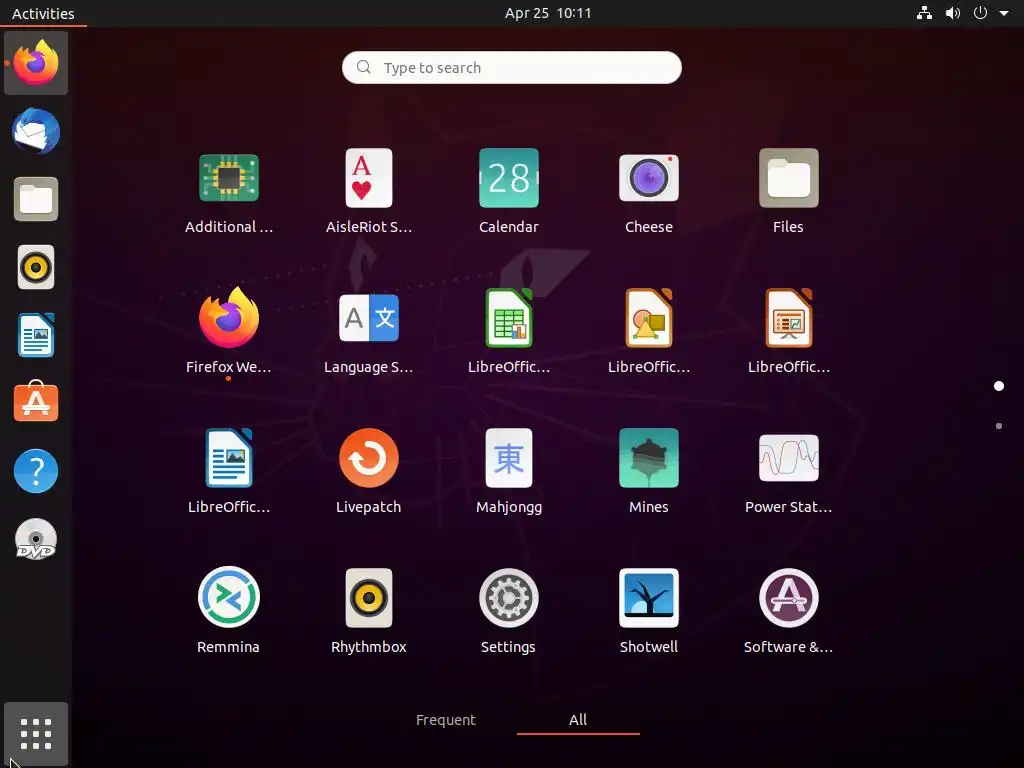
Task: Open Language Support
Action: (368, 318)
